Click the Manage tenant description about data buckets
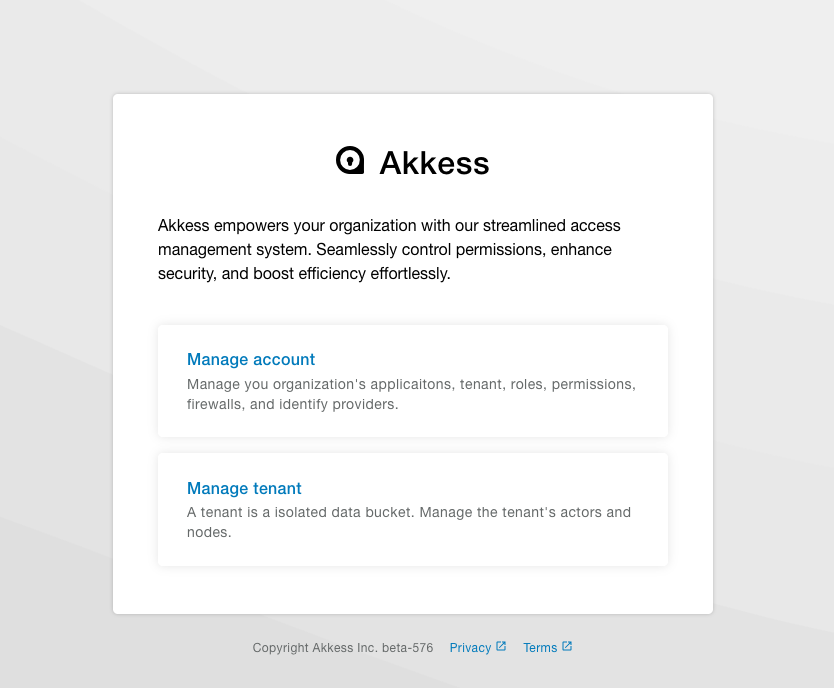This screenshot has height=688, width=834. [408, 521]
